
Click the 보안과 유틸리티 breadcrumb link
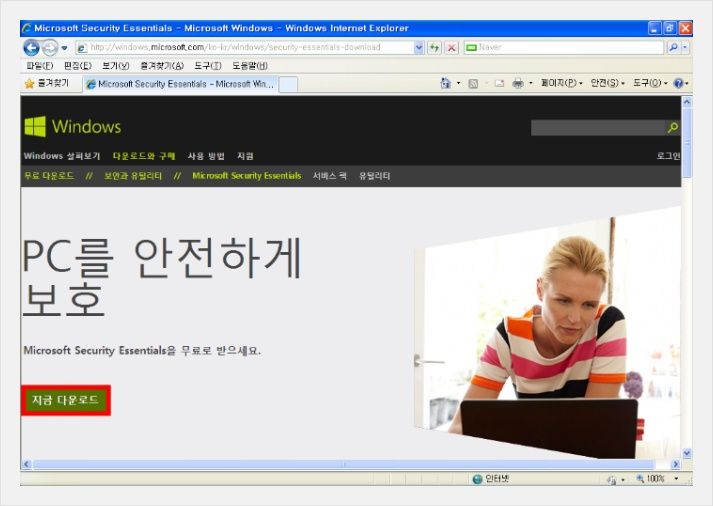coord(133,176)
